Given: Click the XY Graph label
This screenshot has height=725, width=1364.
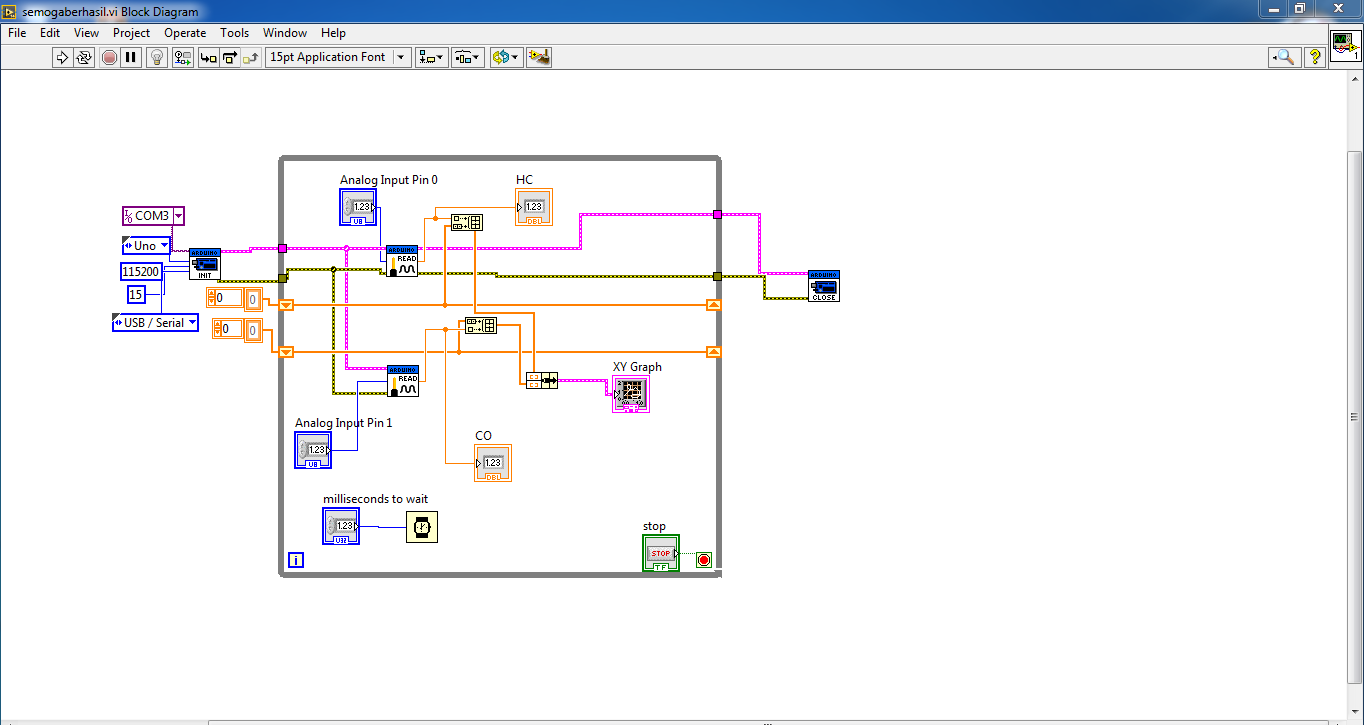Looking at the screenshot, I should click(637, 367).
